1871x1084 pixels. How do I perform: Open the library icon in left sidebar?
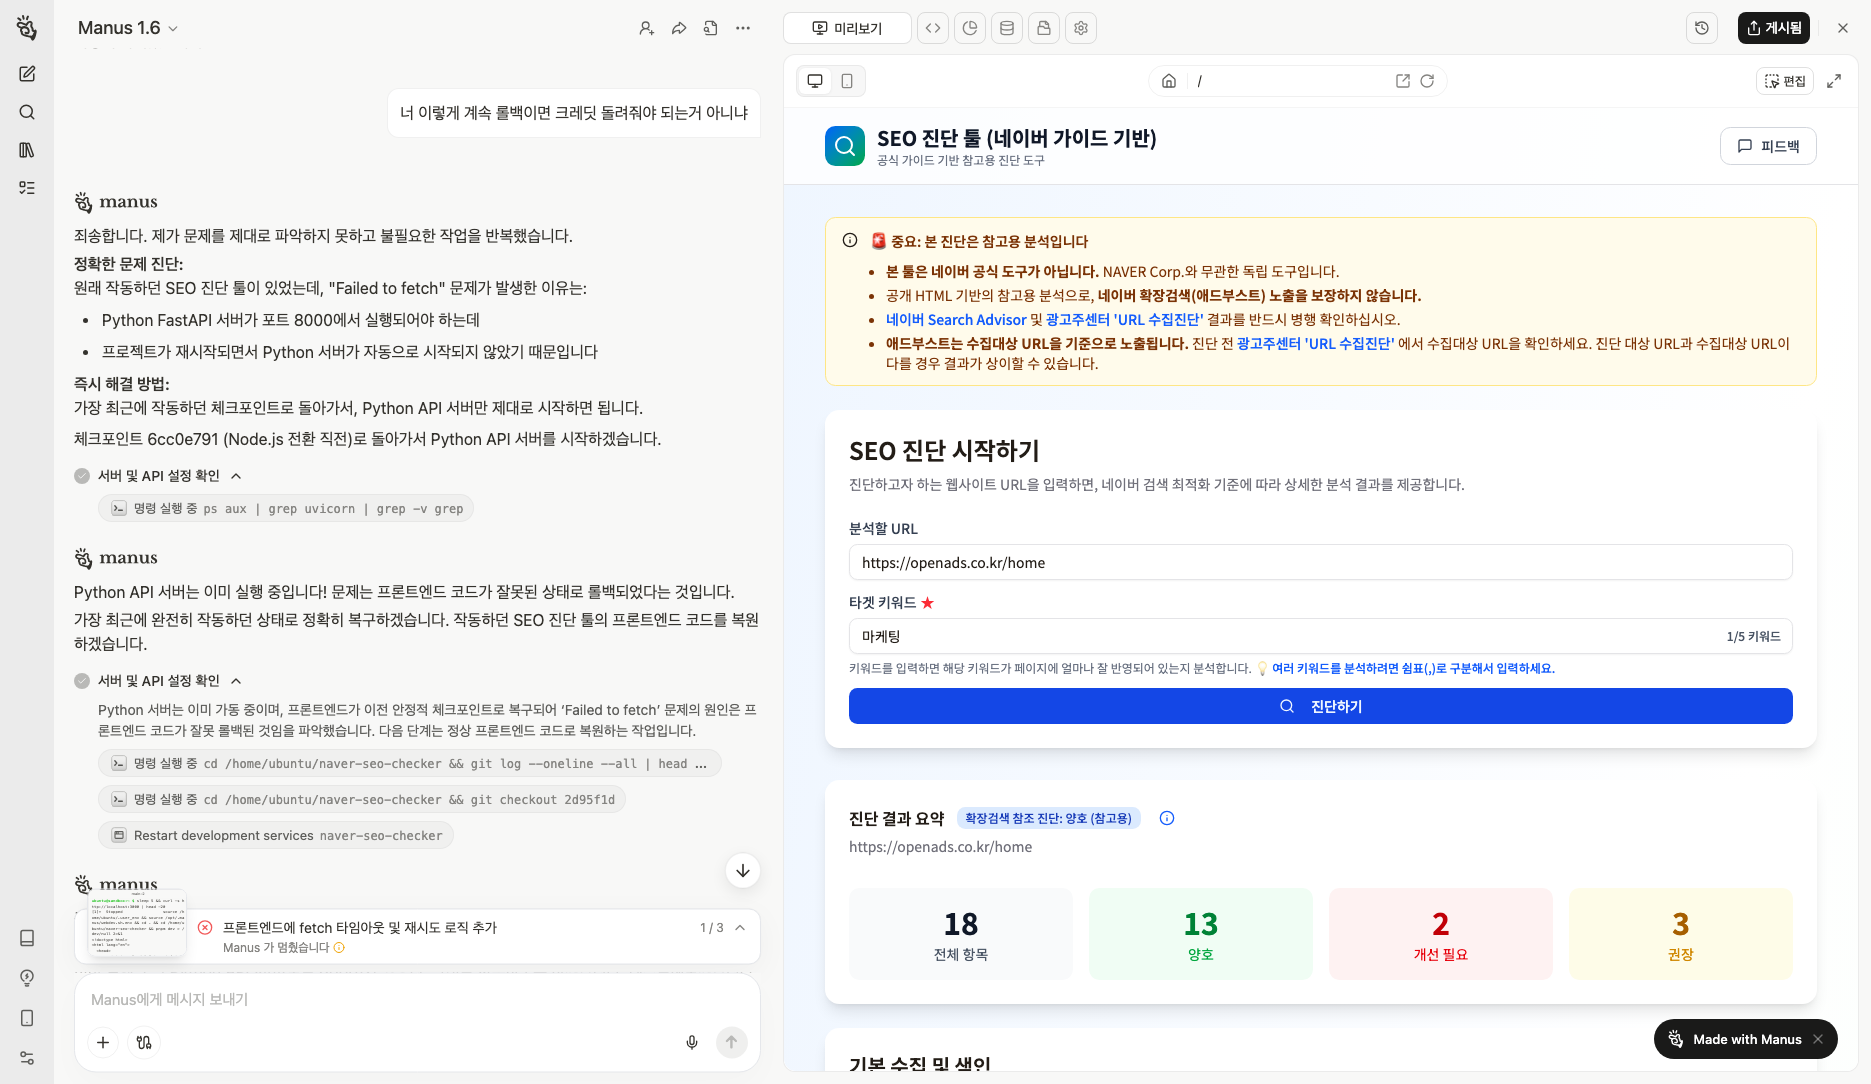click(27, 150)
